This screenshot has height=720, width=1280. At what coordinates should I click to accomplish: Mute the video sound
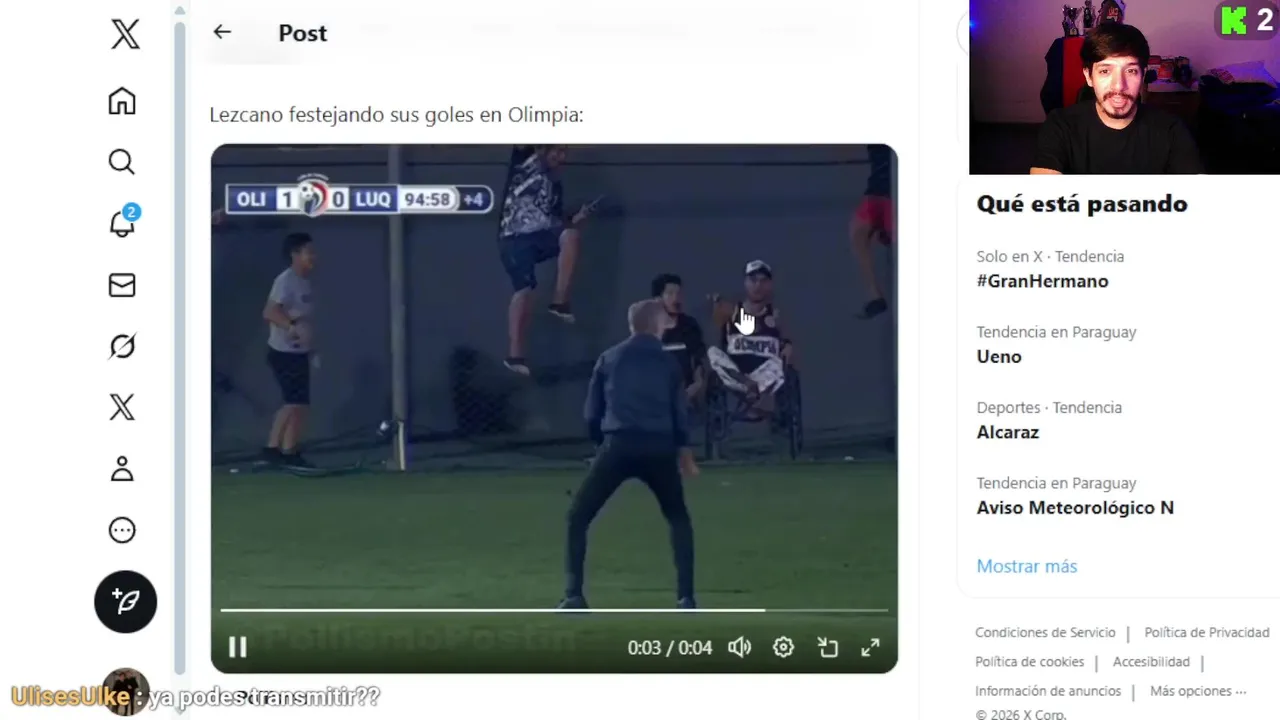[739, 647]
